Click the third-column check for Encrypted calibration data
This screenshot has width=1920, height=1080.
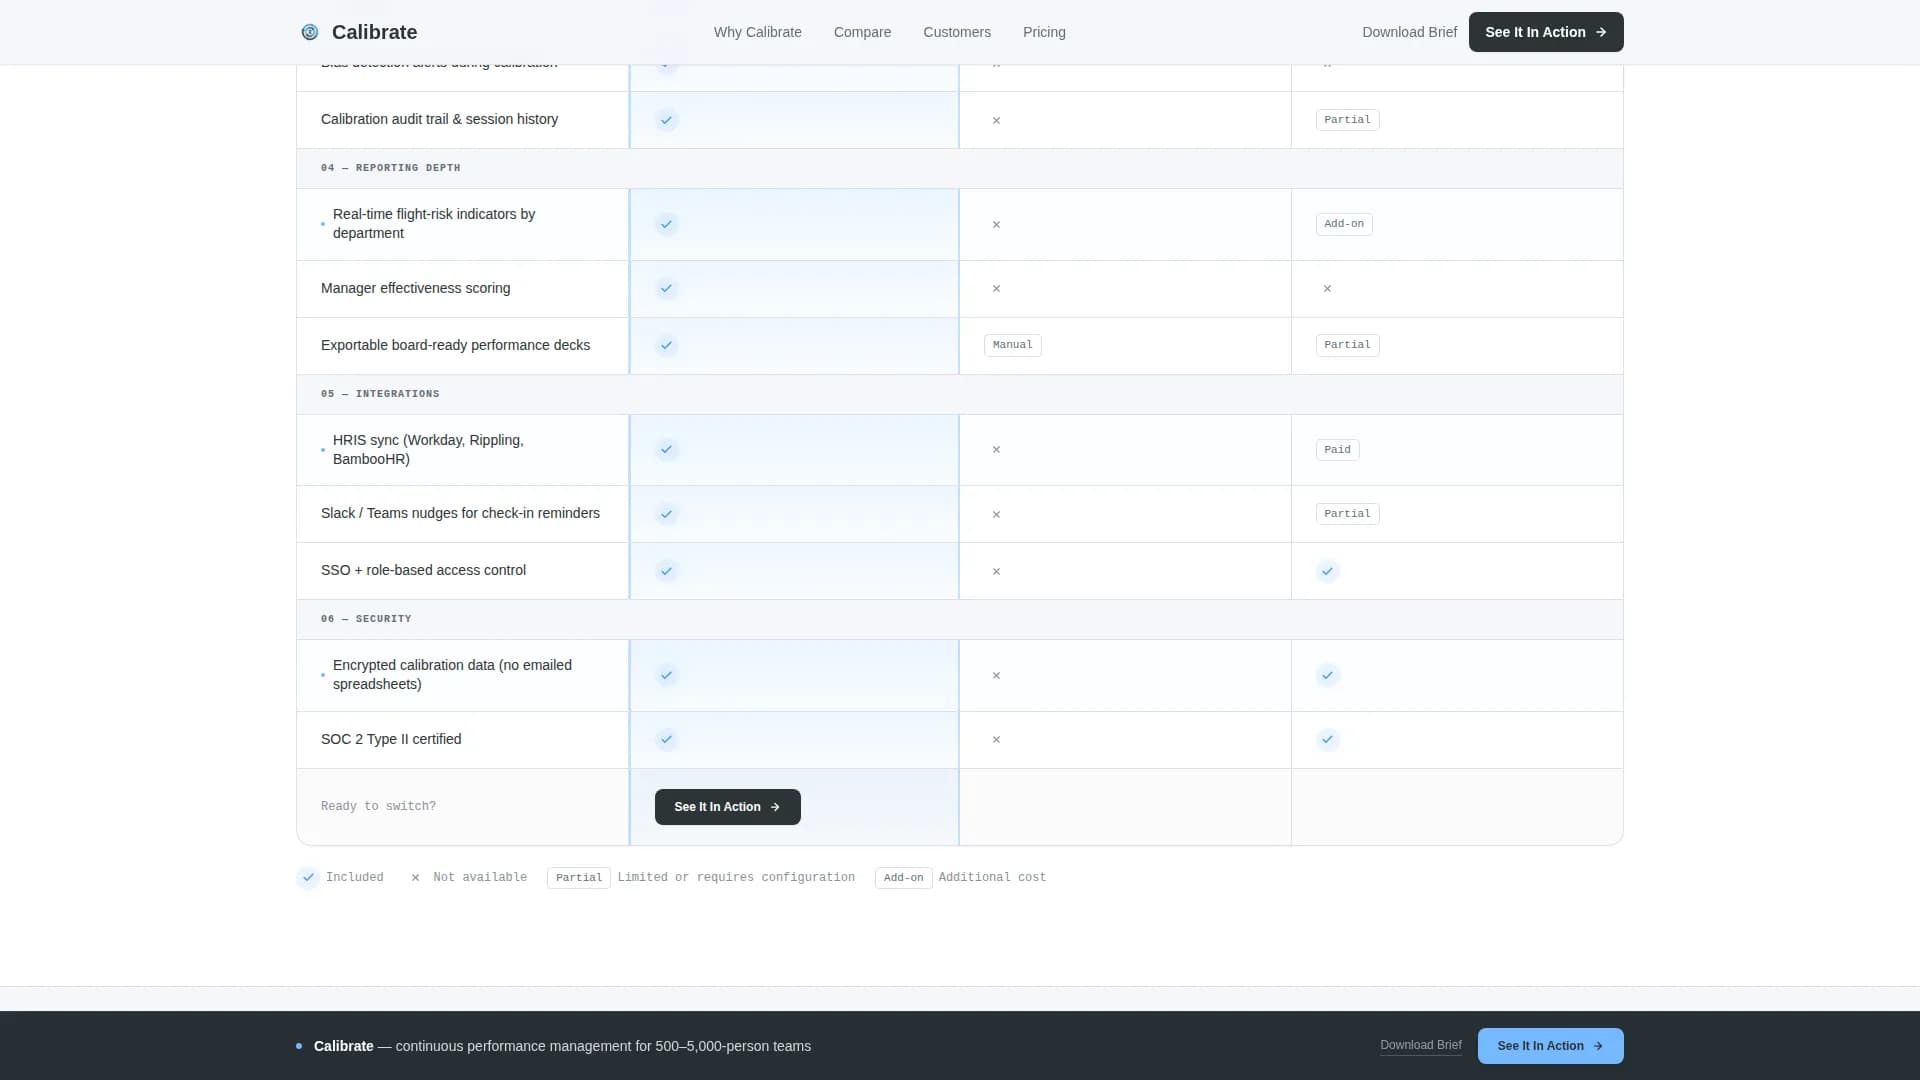pos(1327,675)
